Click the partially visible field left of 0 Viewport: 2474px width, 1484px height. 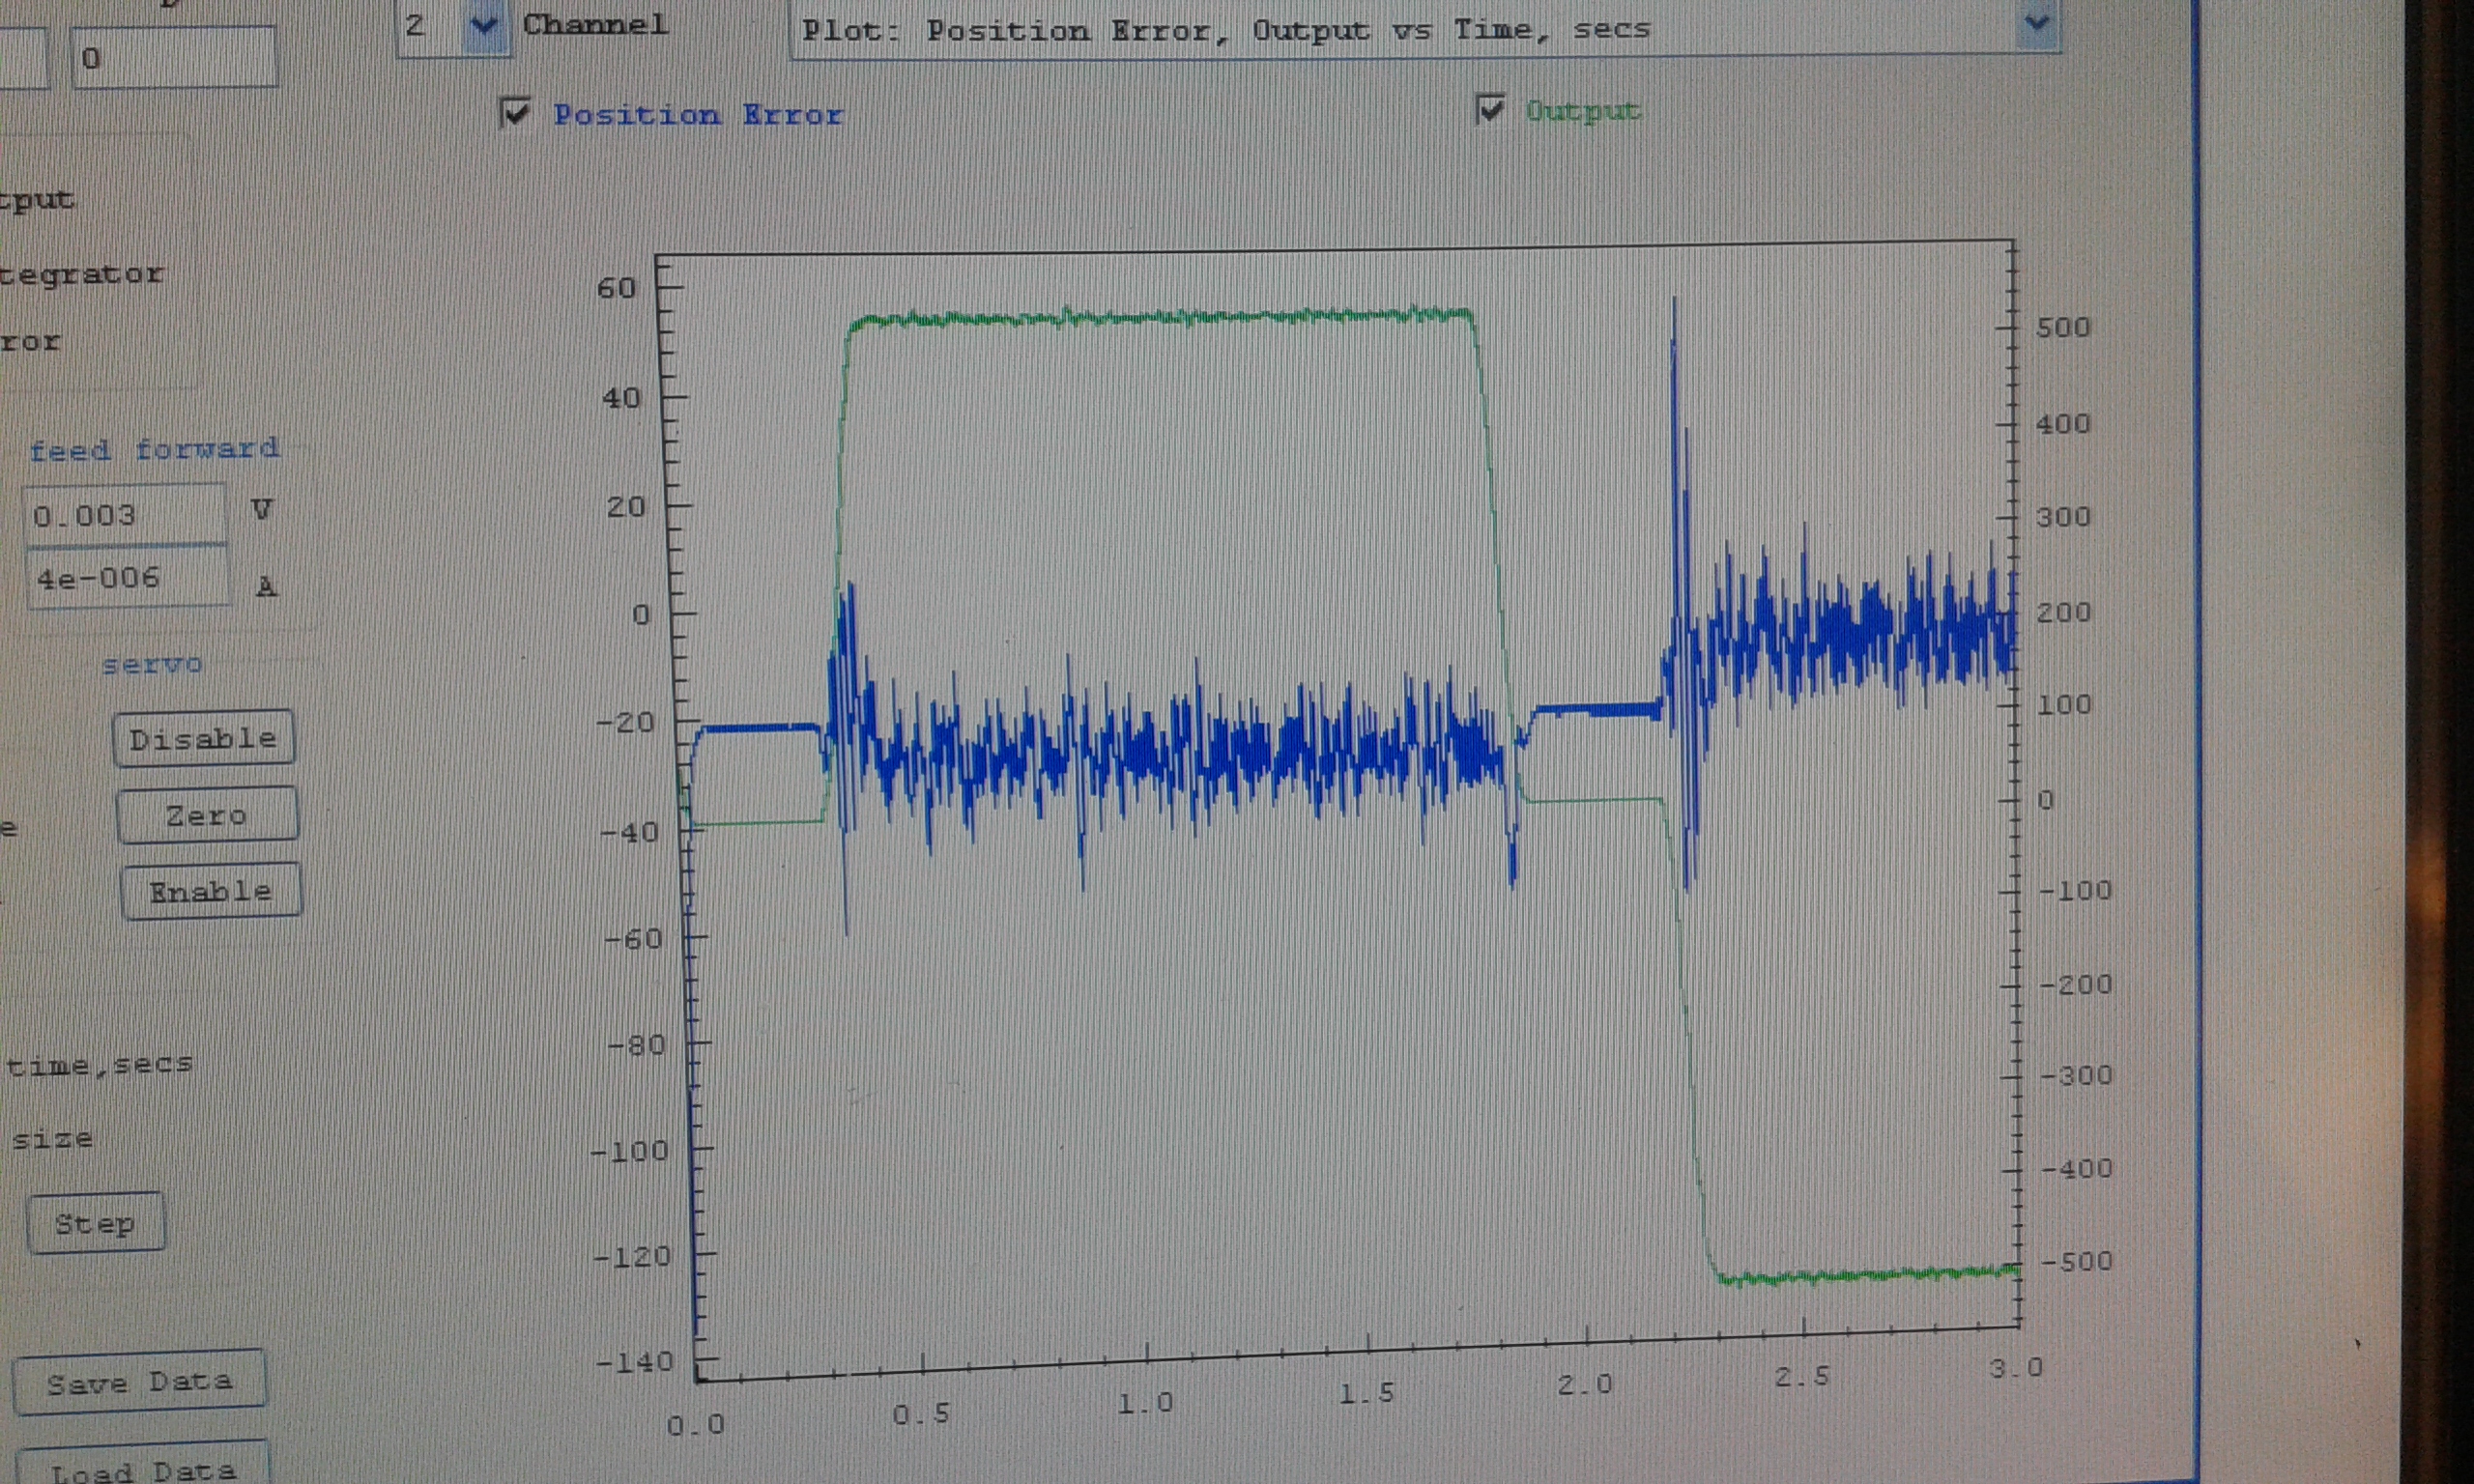pos(22,60)
